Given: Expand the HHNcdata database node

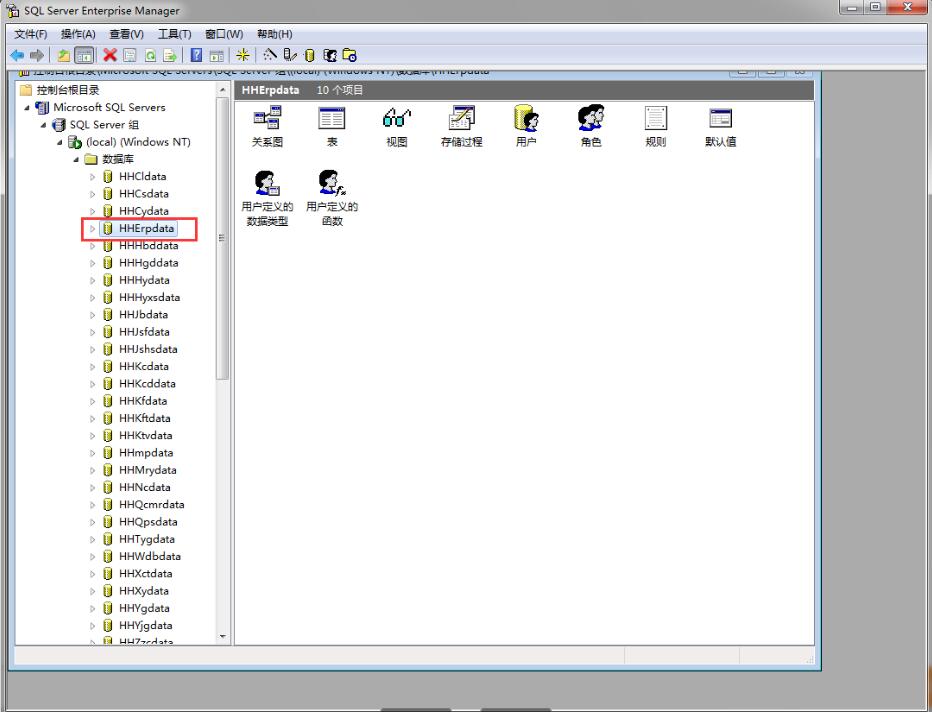Looking at the screenshot, I should 92,487.
